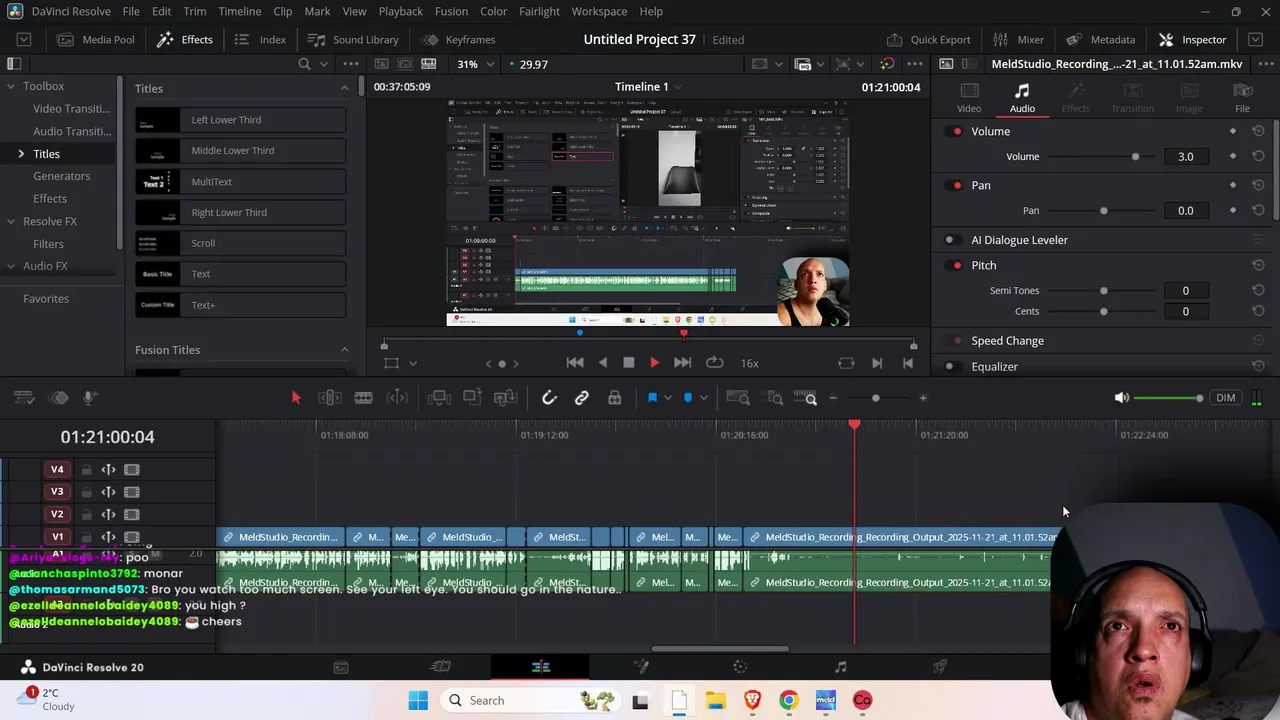Screen dimensions: 1280x720
Task: Collapse the Resolve FX tree node
Action: 11,221
